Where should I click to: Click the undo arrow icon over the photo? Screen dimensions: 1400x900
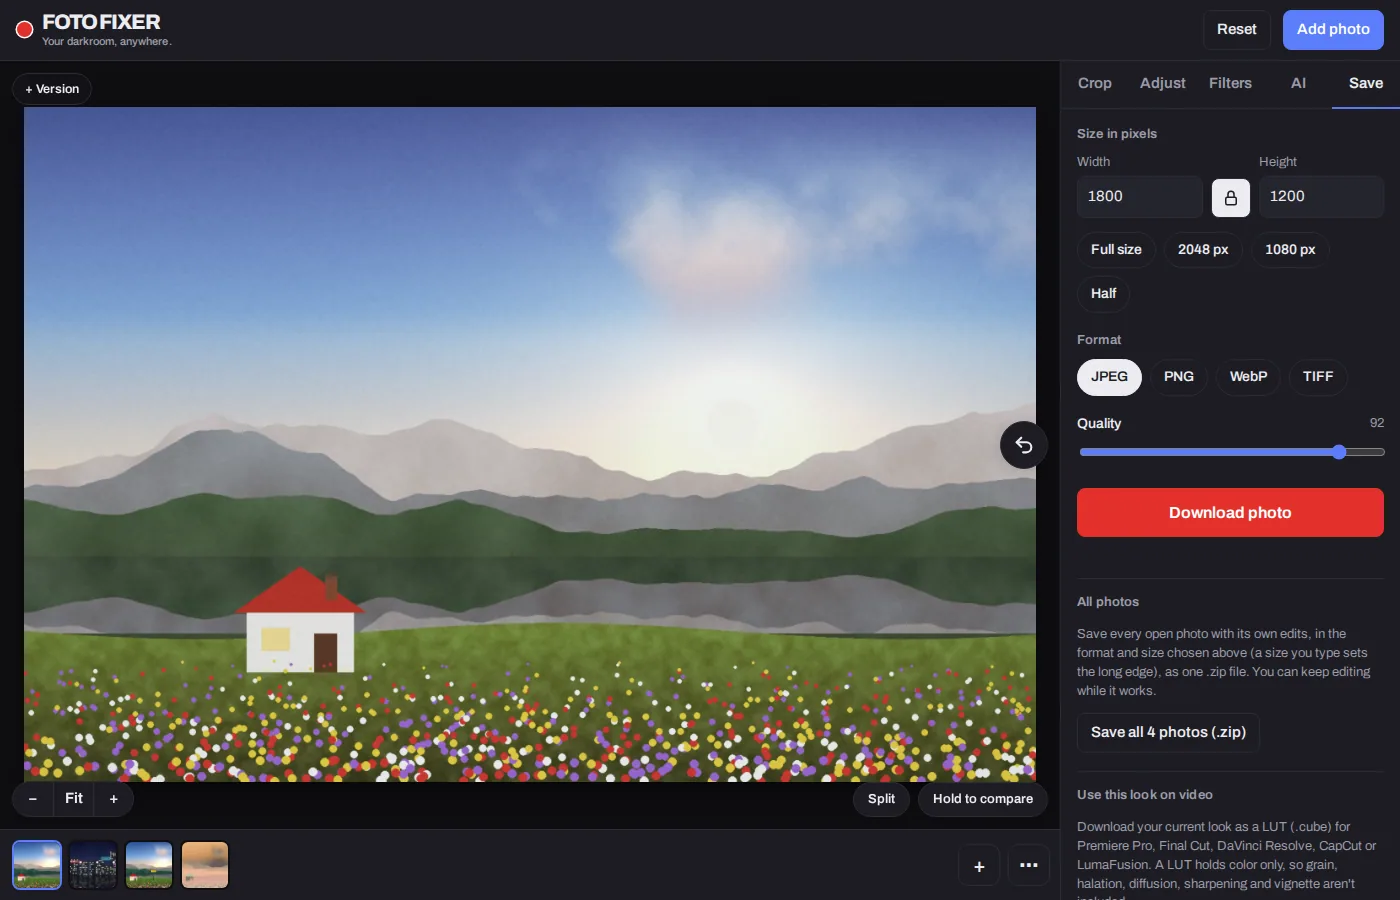(x=1024, y=445)
